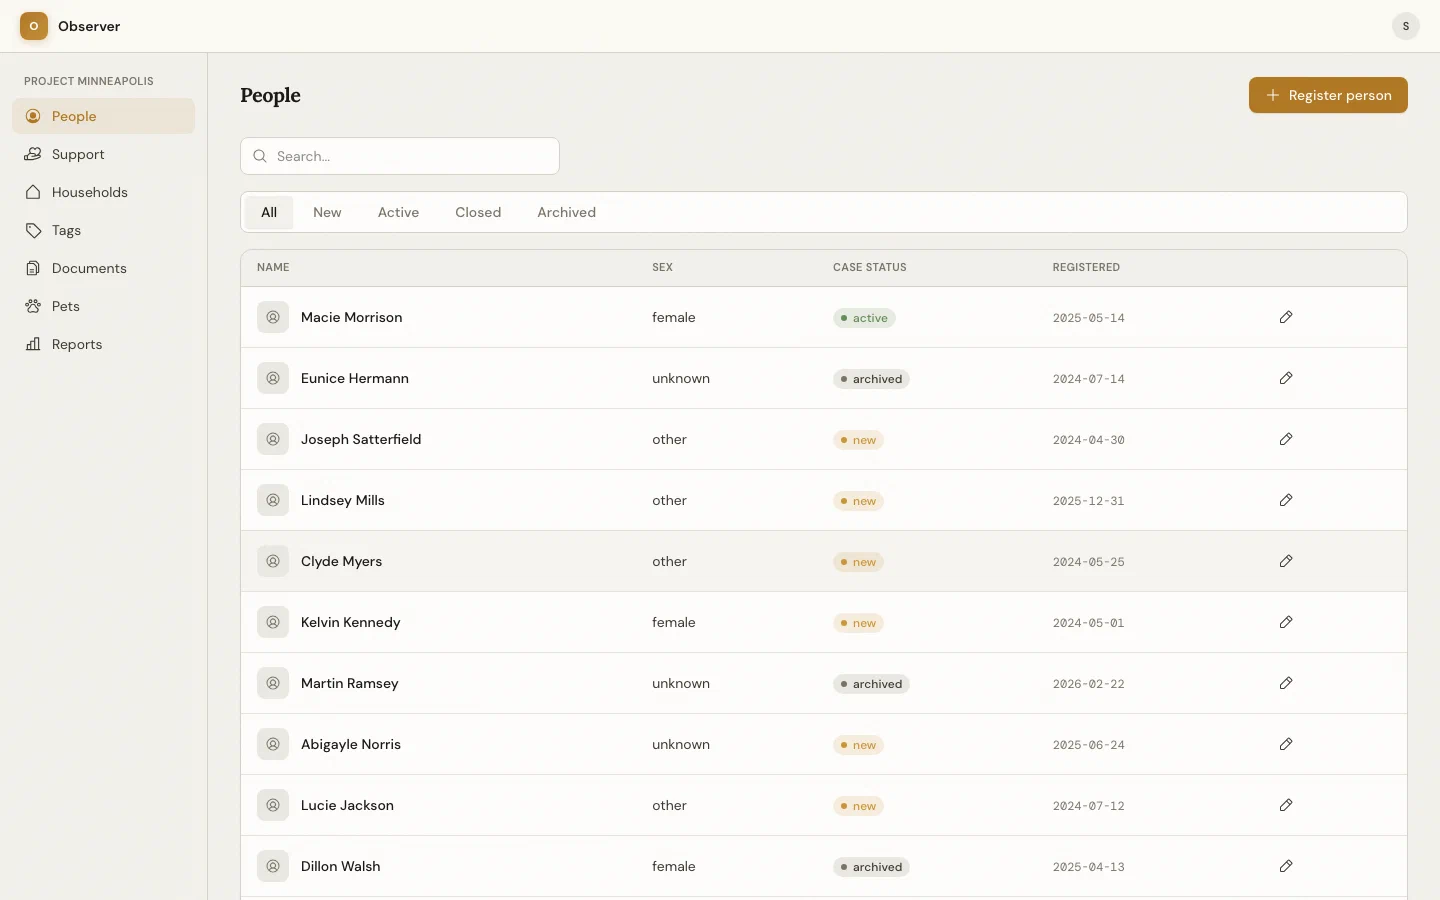Select the Active case filter
The image size is (1440, 900).
pos(398,212)
